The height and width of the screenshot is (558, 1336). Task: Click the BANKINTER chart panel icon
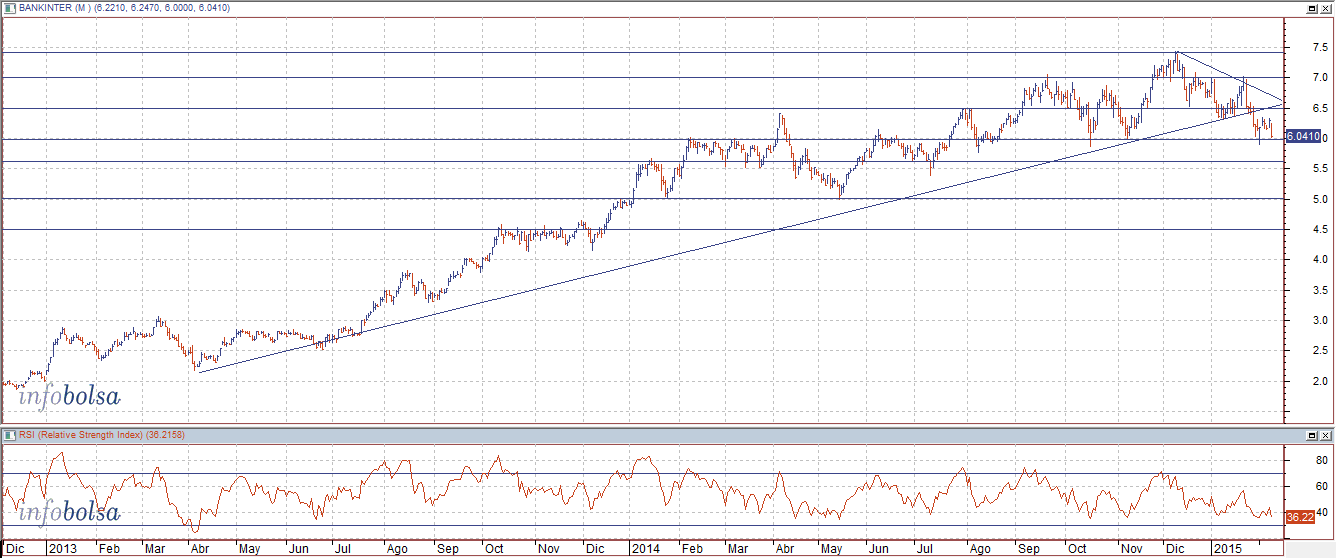(8, 6)
